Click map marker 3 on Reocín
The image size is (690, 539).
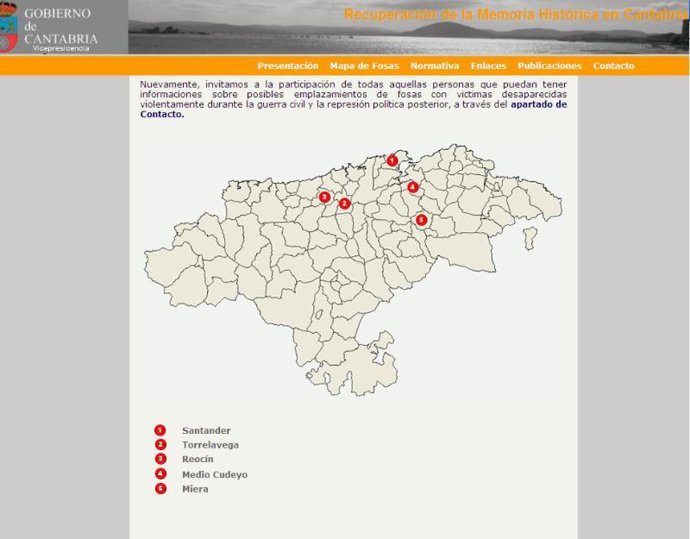[324, 197]
